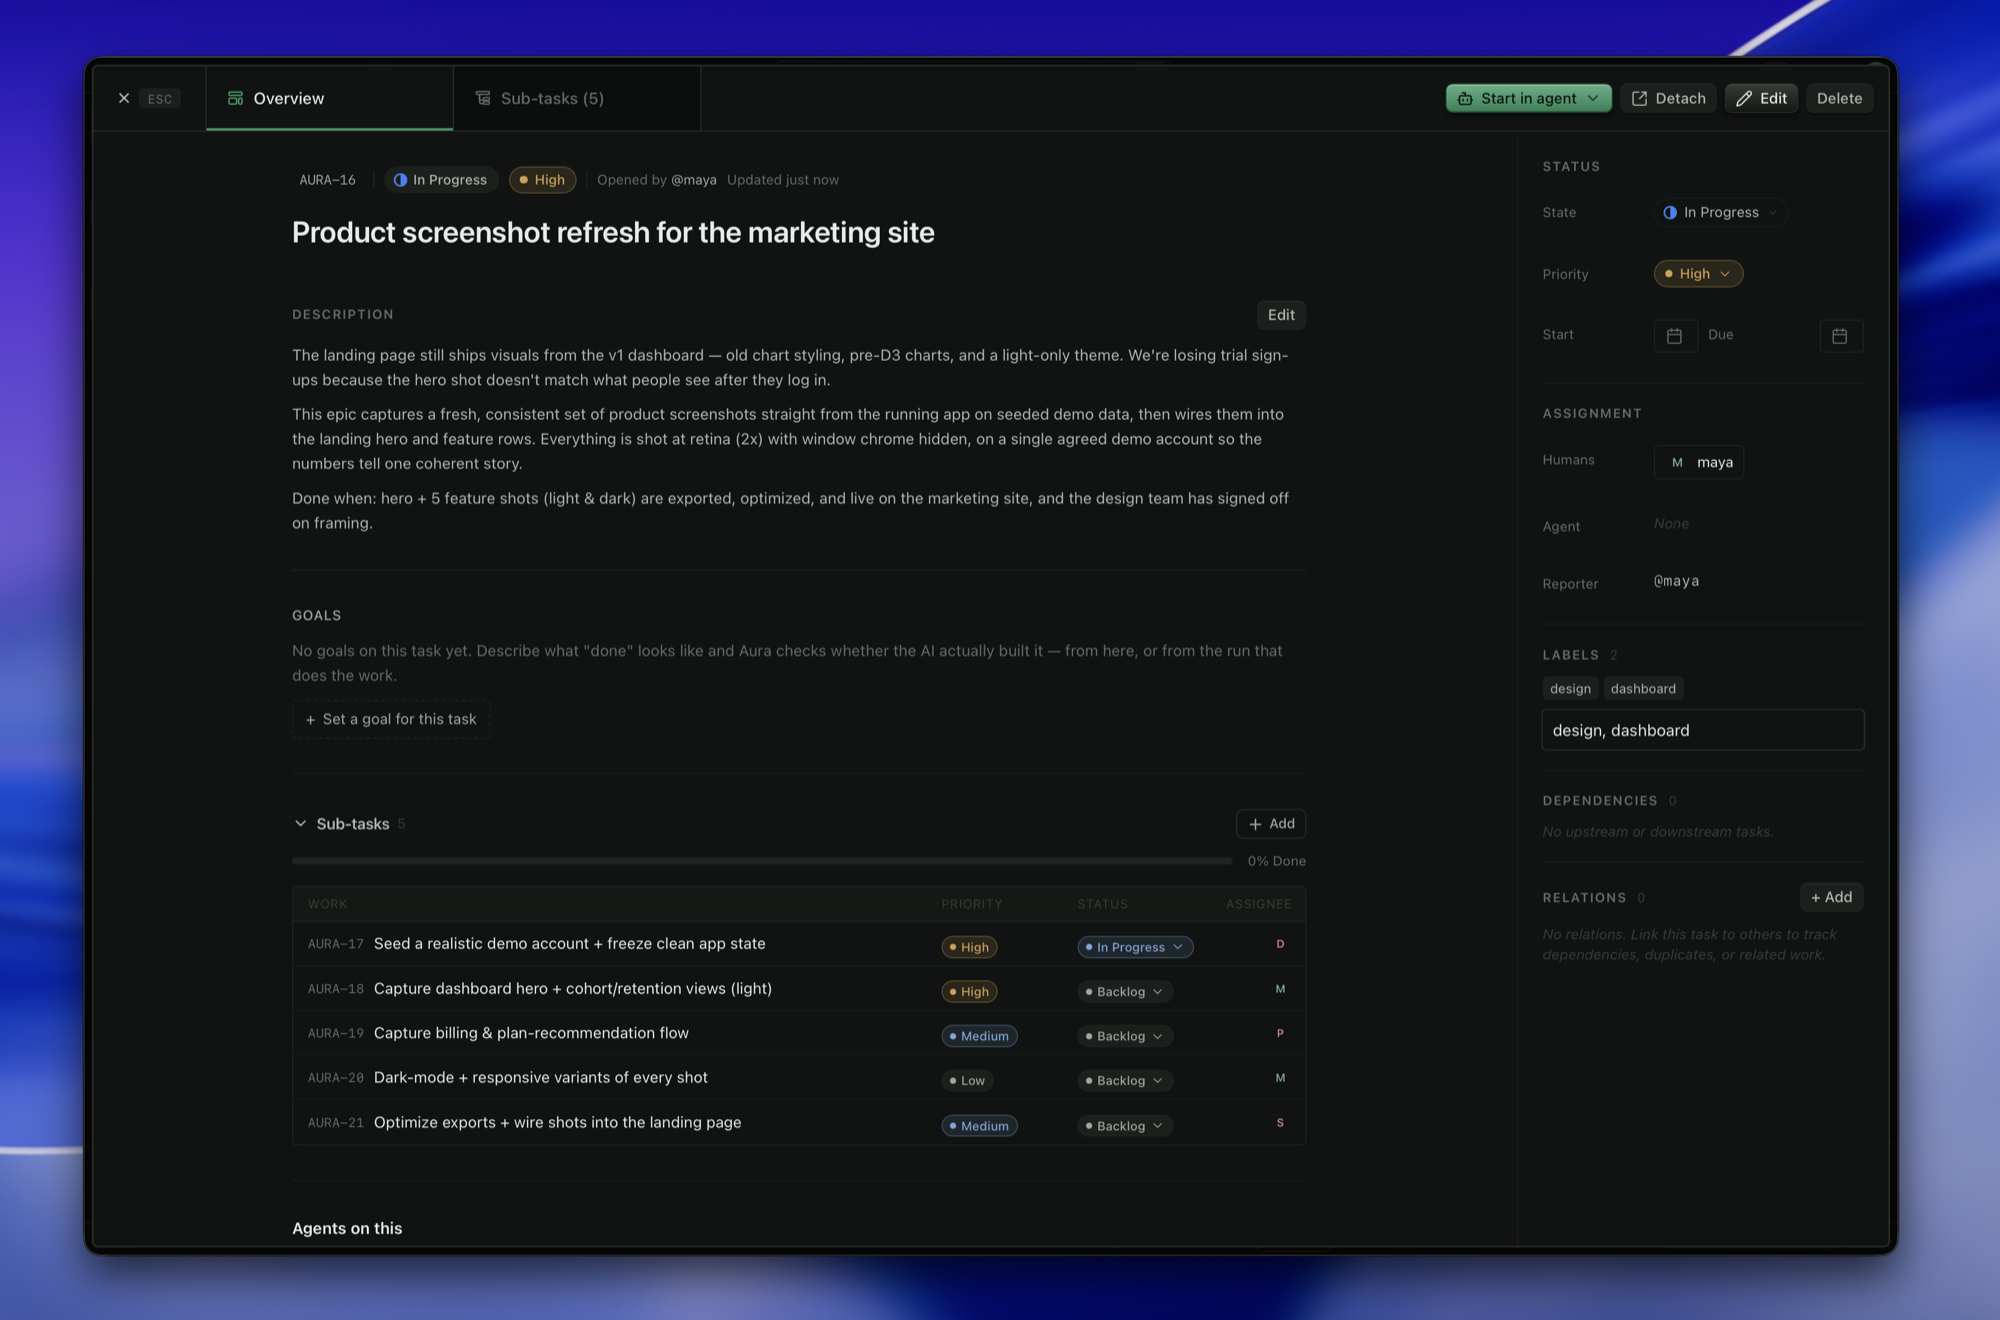Open sub-task AURA-18 Capture dashboard hero
The width and height of the screenshot is (2000, 1320).
coord(572,989)
